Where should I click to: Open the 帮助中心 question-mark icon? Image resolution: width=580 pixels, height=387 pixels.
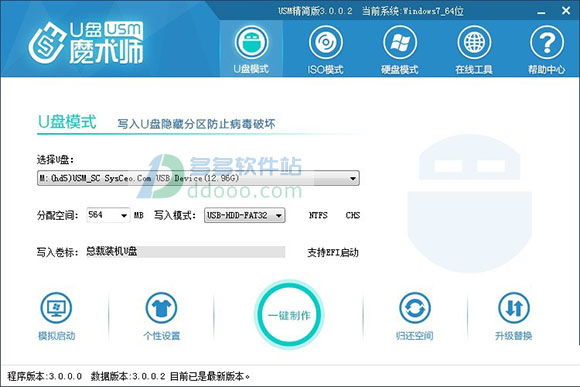[547, 42]
